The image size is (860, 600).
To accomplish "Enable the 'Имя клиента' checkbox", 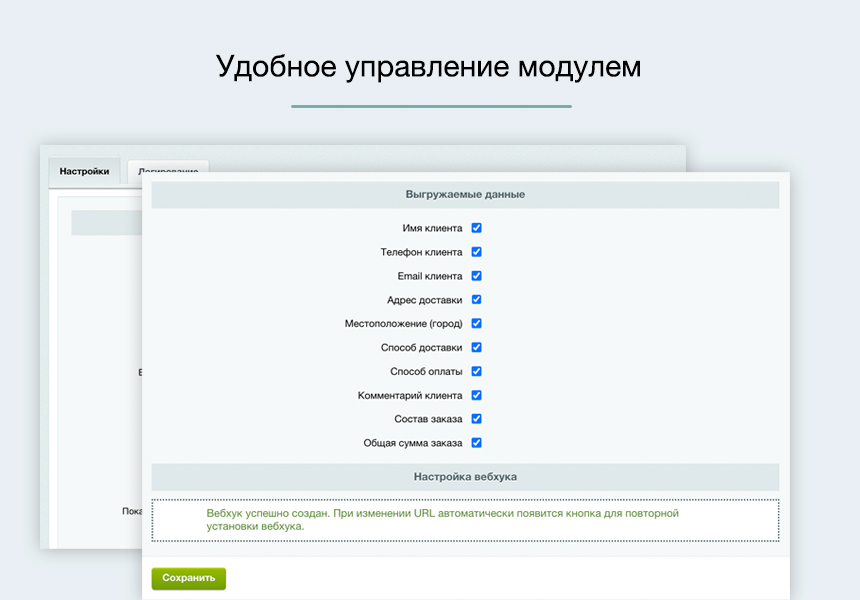I will pos(477,227).
